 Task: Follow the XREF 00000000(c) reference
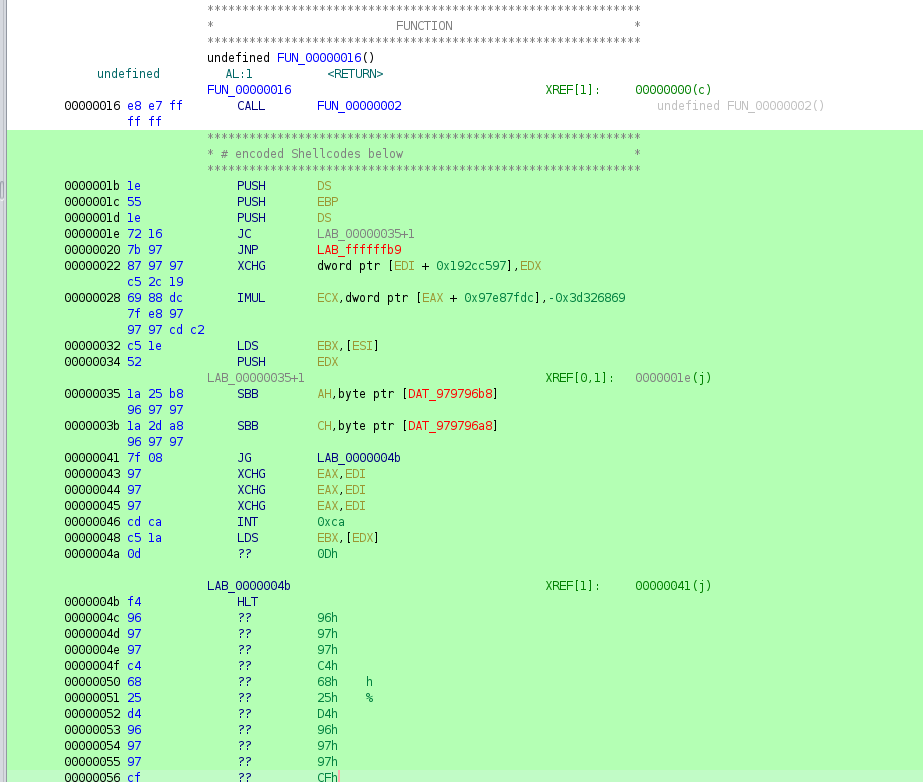point(673,90)
